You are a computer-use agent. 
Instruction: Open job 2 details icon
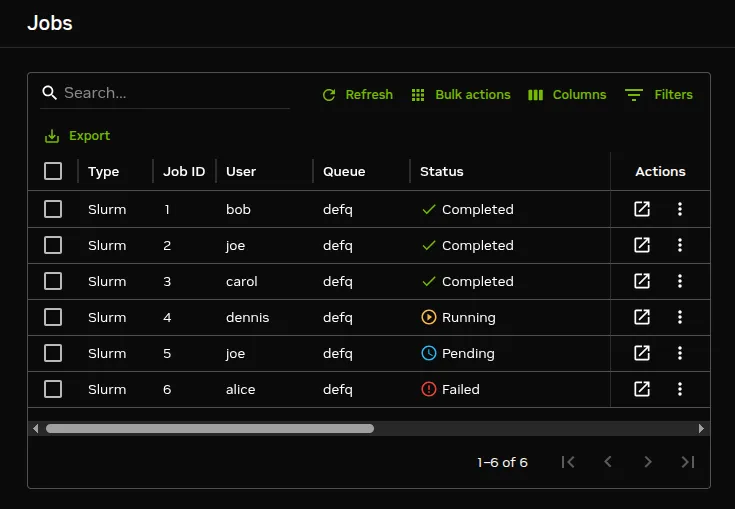(x=642, y=245)
